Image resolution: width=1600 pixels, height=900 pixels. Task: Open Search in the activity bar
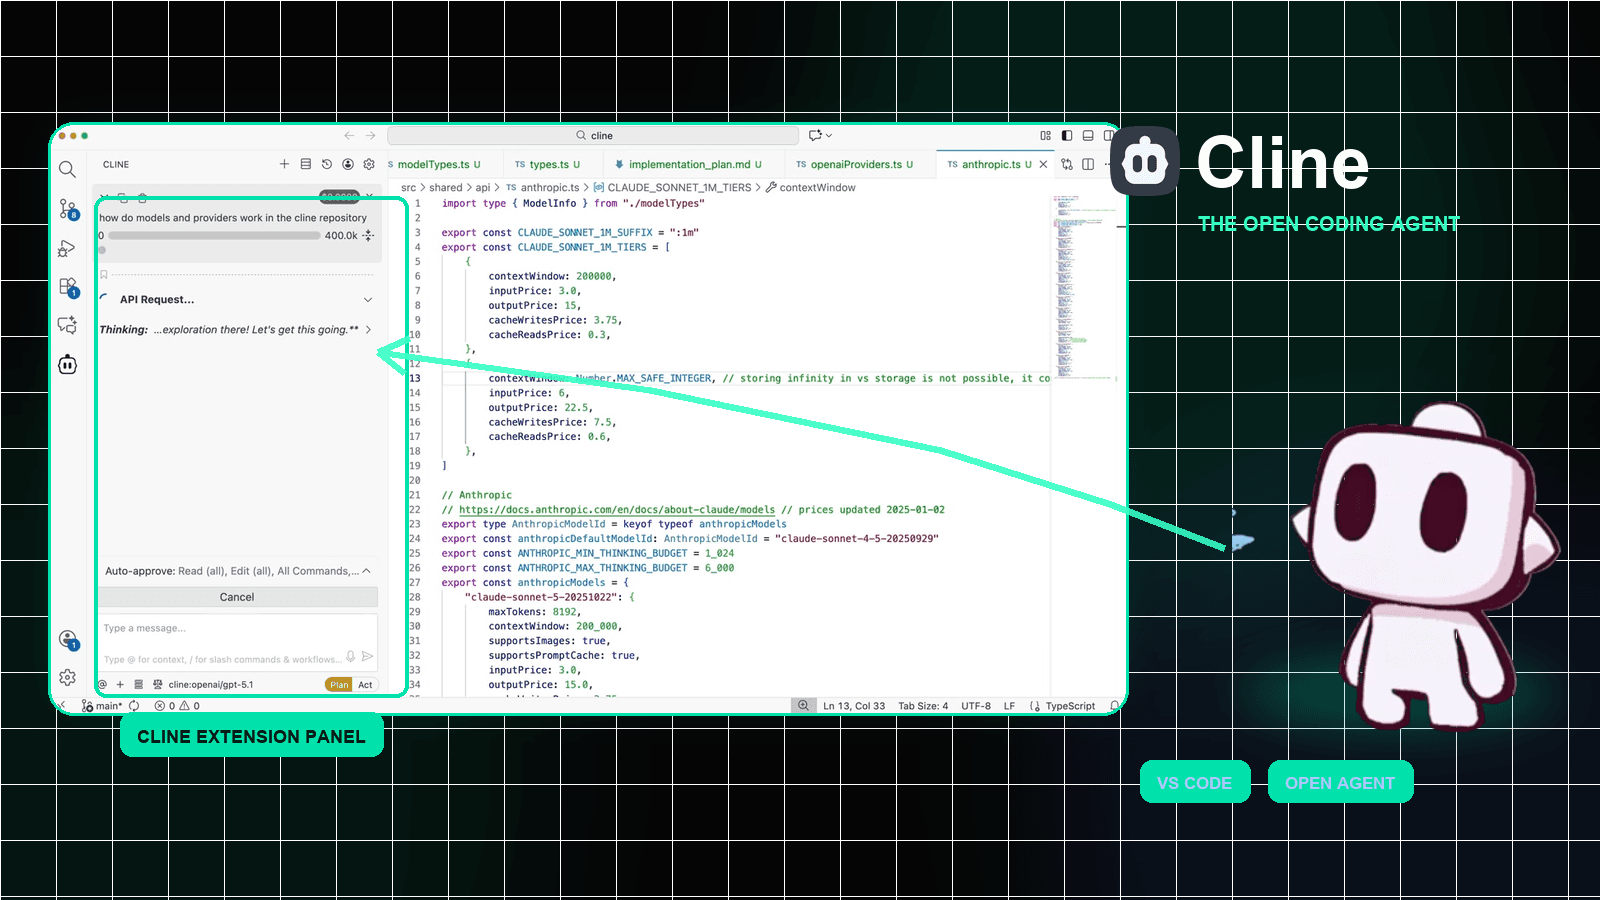[x=67, y=170]
